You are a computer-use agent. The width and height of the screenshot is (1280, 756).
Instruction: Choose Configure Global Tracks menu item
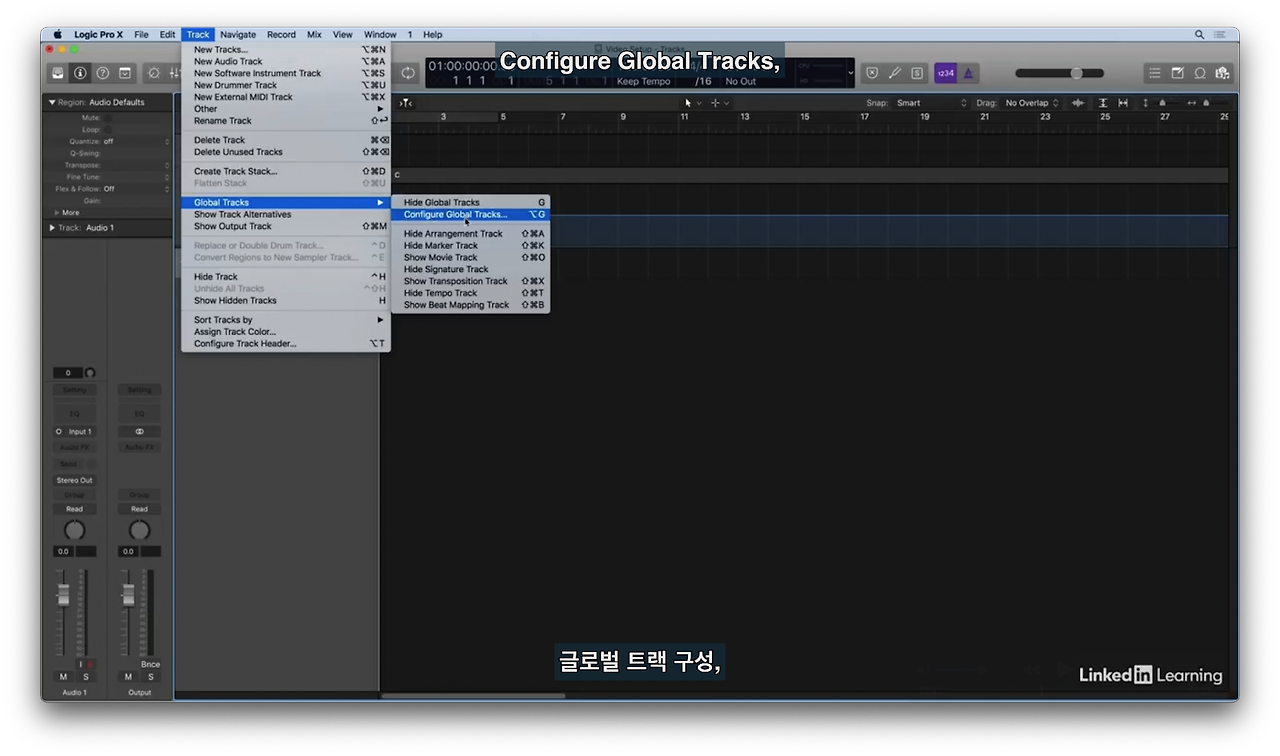coord(470,214)
